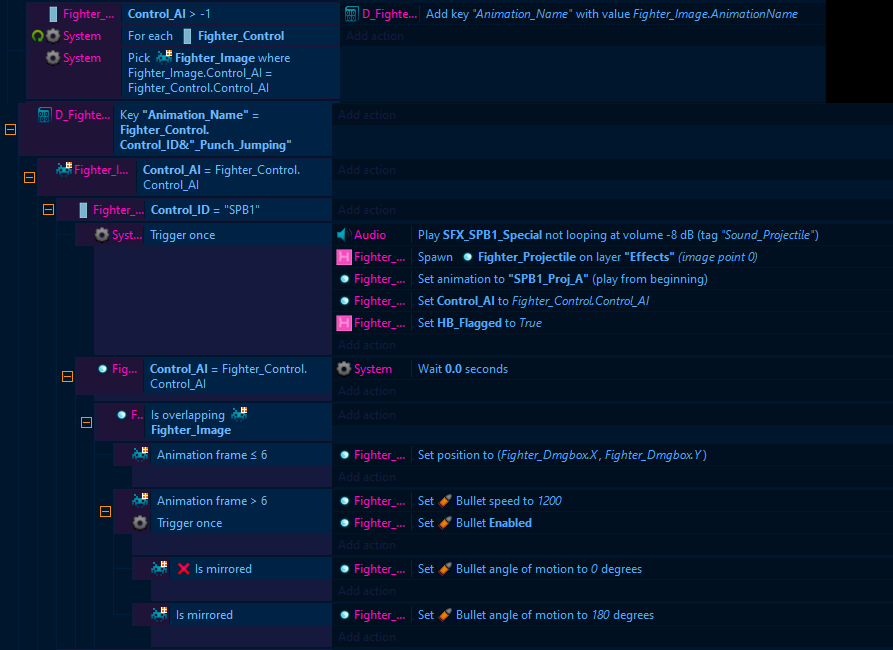This screenshot has width=893, height=650.
Task: Select the Animation frame ≤ 6 condition
Action: point(222,455)
